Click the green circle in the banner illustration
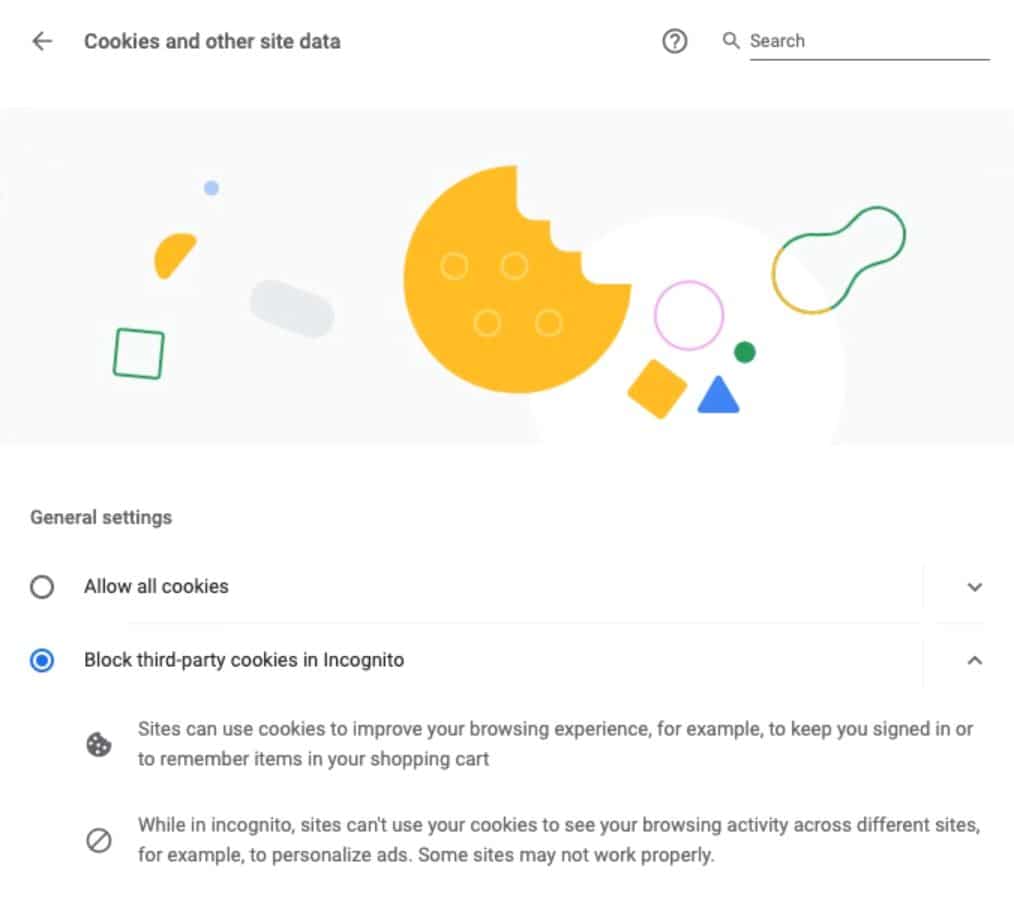 click(744, 352)
